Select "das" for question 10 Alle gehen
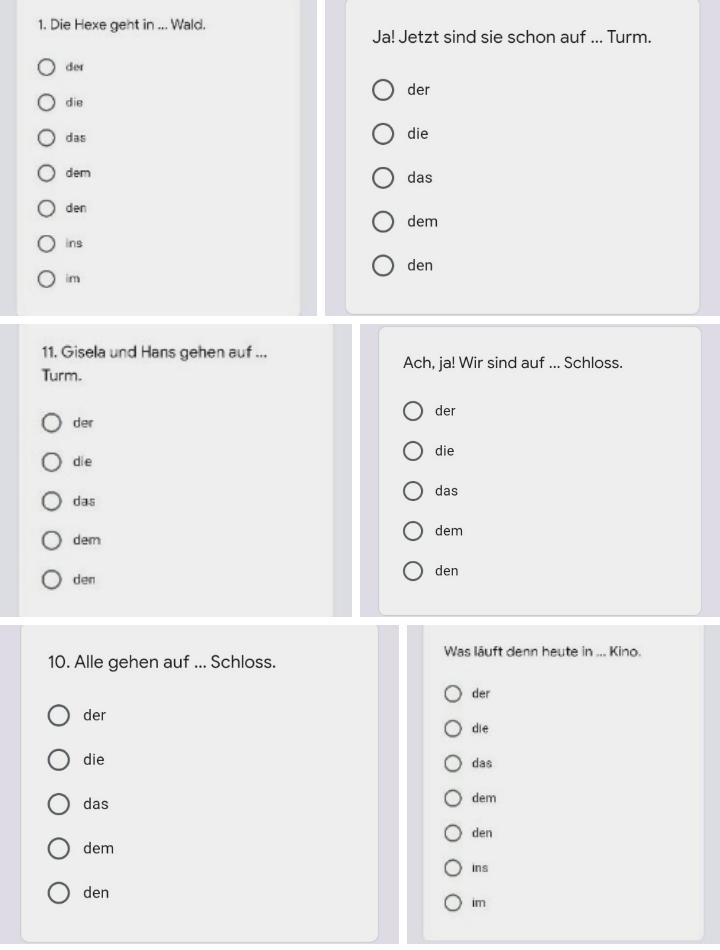 coord(60,805)
